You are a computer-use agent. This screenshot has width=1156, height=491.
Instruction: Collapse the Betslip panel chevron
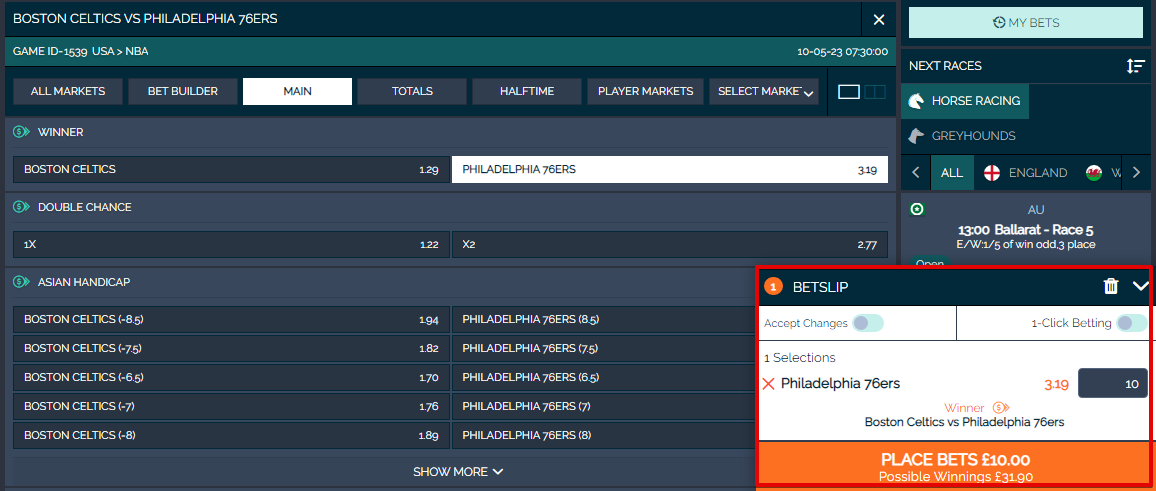tap(1140, 287)
